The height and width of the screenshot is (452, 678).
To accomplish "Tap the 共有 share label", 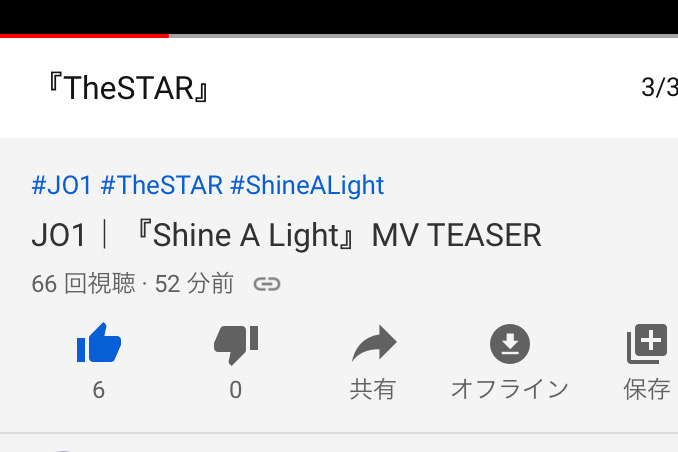I will point(373,389).
